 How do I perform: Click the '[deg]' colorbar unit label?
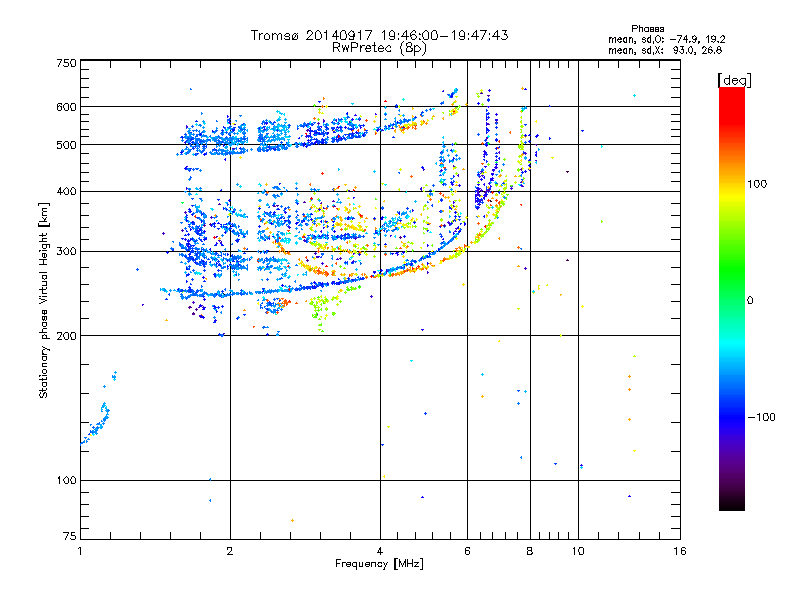pyautogui.click(x=734, y=80)
